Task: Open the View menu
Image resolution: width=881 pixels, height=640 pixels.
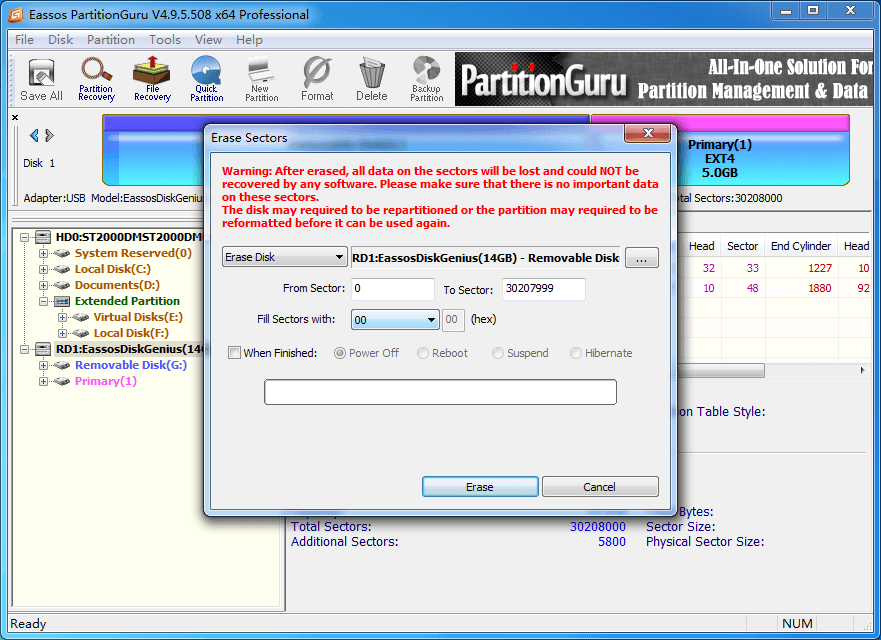Action: coord(208,40)
